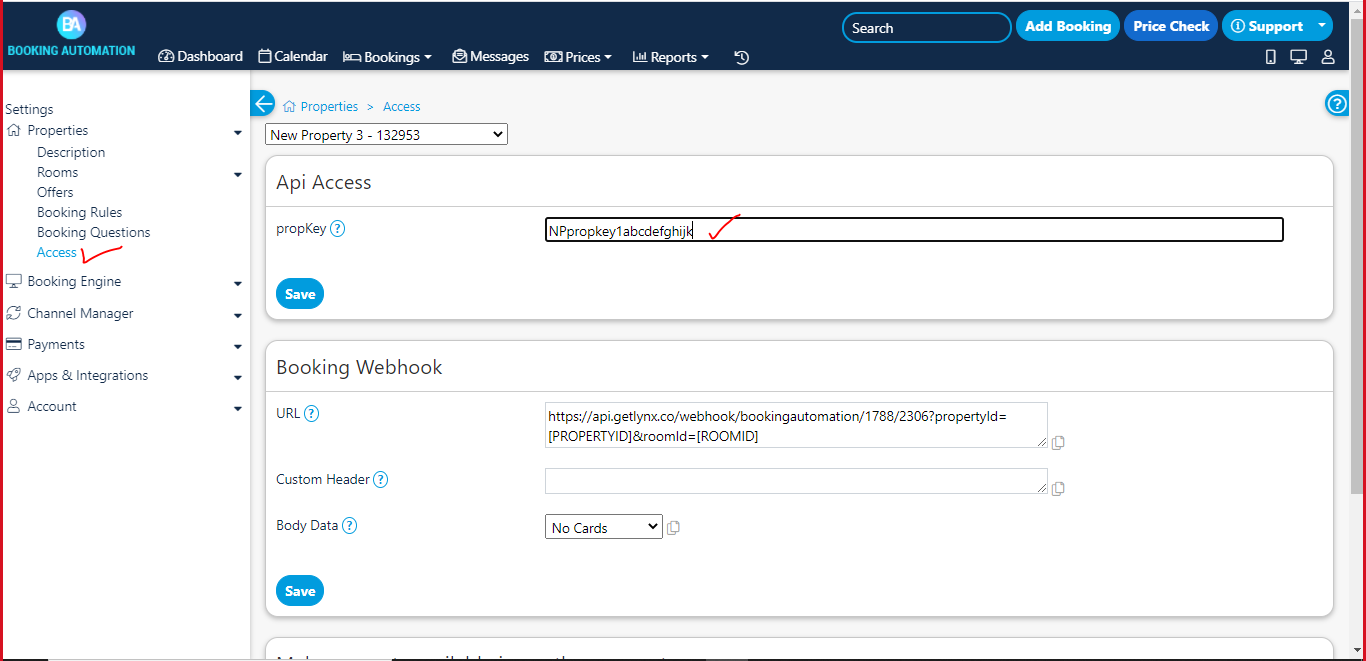Screen dimensions: 1366x661
Task: Click the blue back arrow circle
Action: point(262,103)
